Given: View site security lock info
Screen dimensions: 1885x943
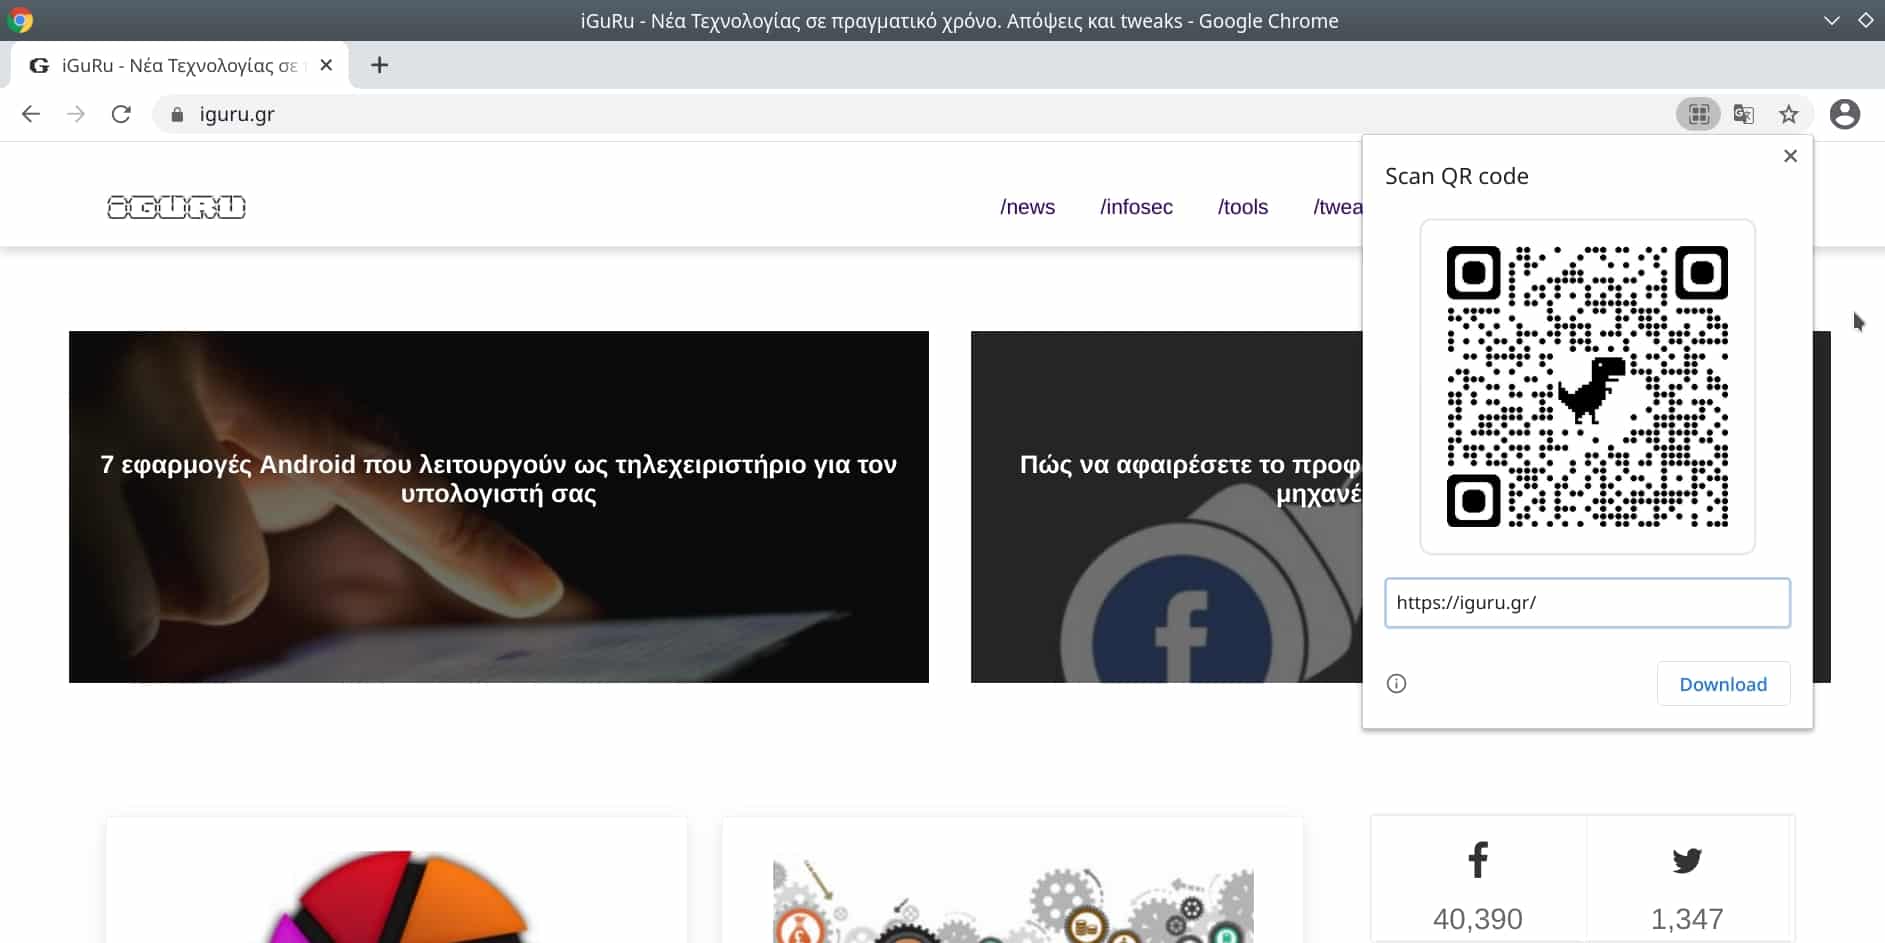Looking at the screenshot, I should pos(177,114).
